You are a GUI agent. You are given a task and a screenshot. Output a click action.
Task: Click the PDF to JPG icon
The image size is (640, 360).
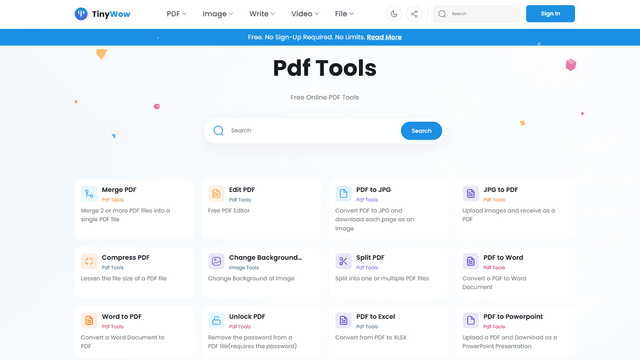tap(343, 193)
